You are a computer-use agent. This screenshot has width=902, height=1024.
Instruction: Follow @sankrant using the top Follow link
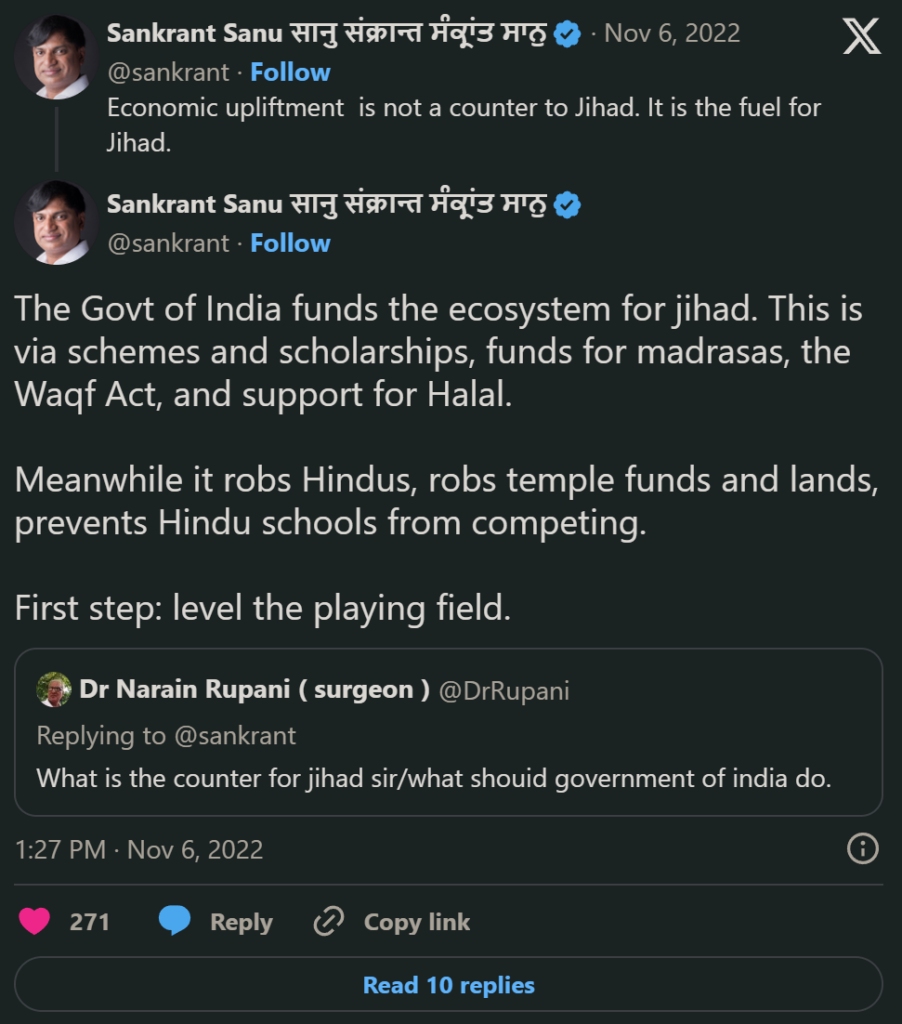(x=290, y=72)
